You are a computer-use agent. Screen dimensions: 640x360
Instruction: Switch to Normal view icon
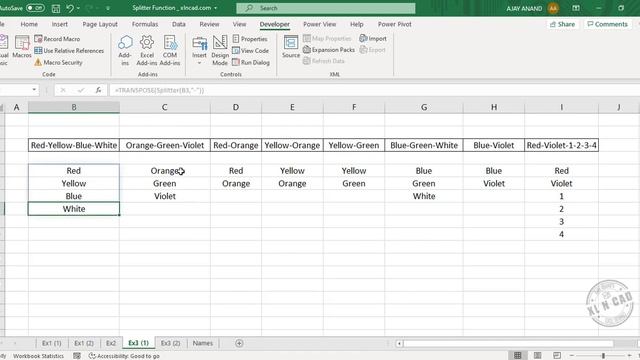pyautogui.click(x=518, y=356)
